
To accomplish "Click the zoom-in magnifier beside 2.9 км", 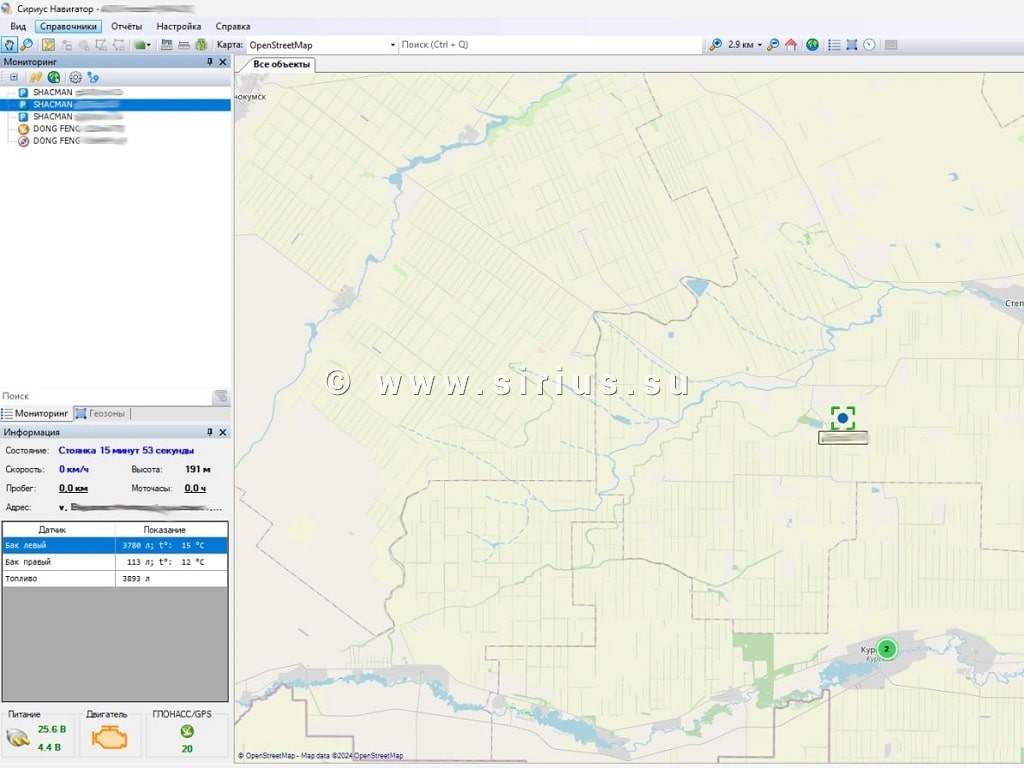I will click(x=715, y=45).
